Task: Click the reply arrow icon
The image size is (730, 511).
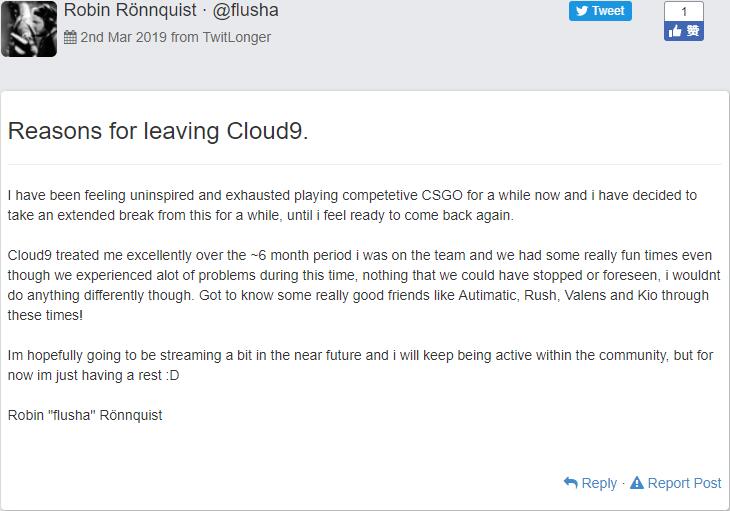Action: click(x=570, y=483)
